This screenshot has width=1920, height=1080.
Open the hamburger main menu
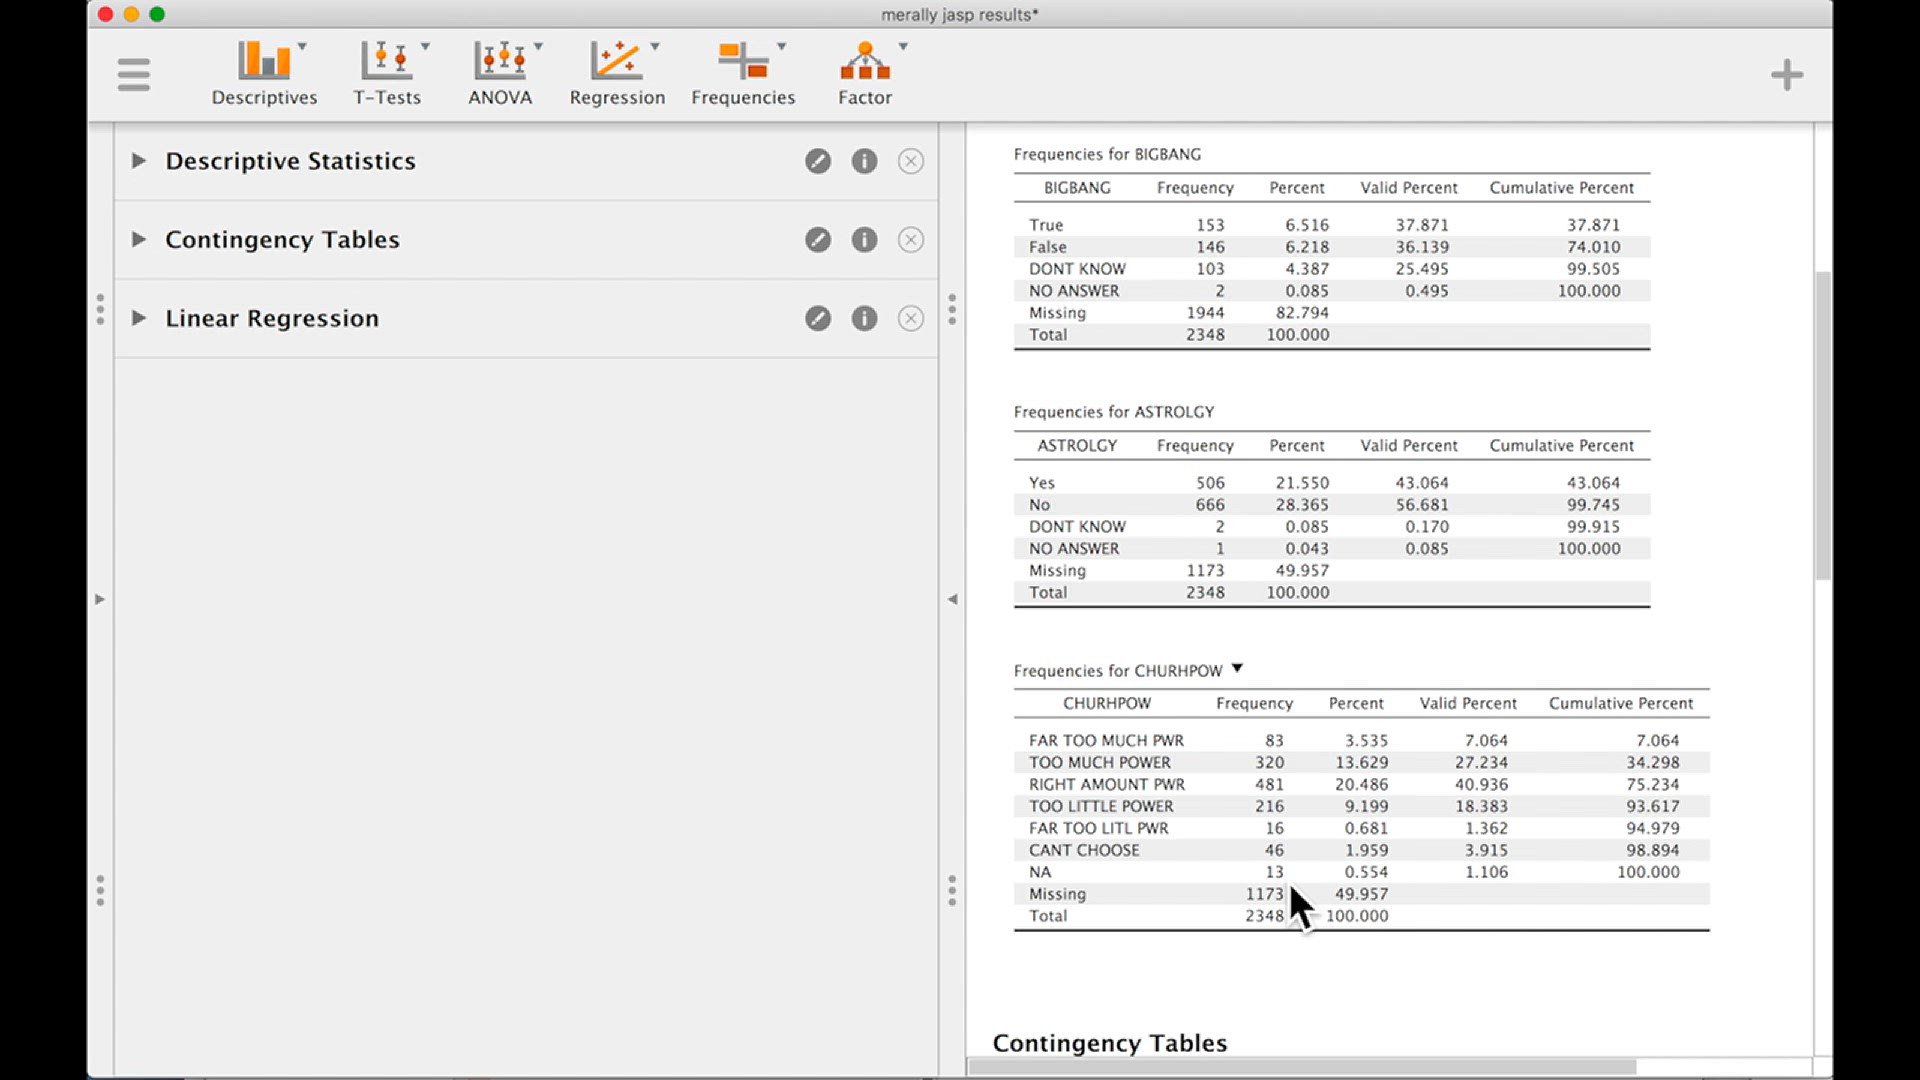pos(133,75)
